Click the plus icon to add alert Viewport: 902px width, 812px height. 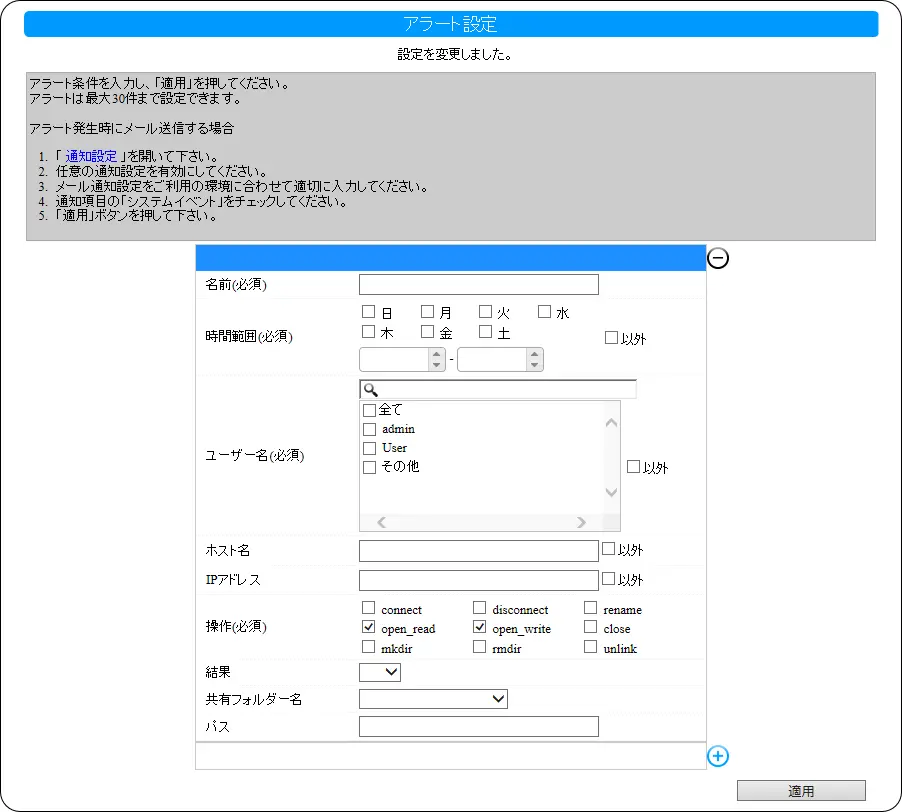click(717, 756)
